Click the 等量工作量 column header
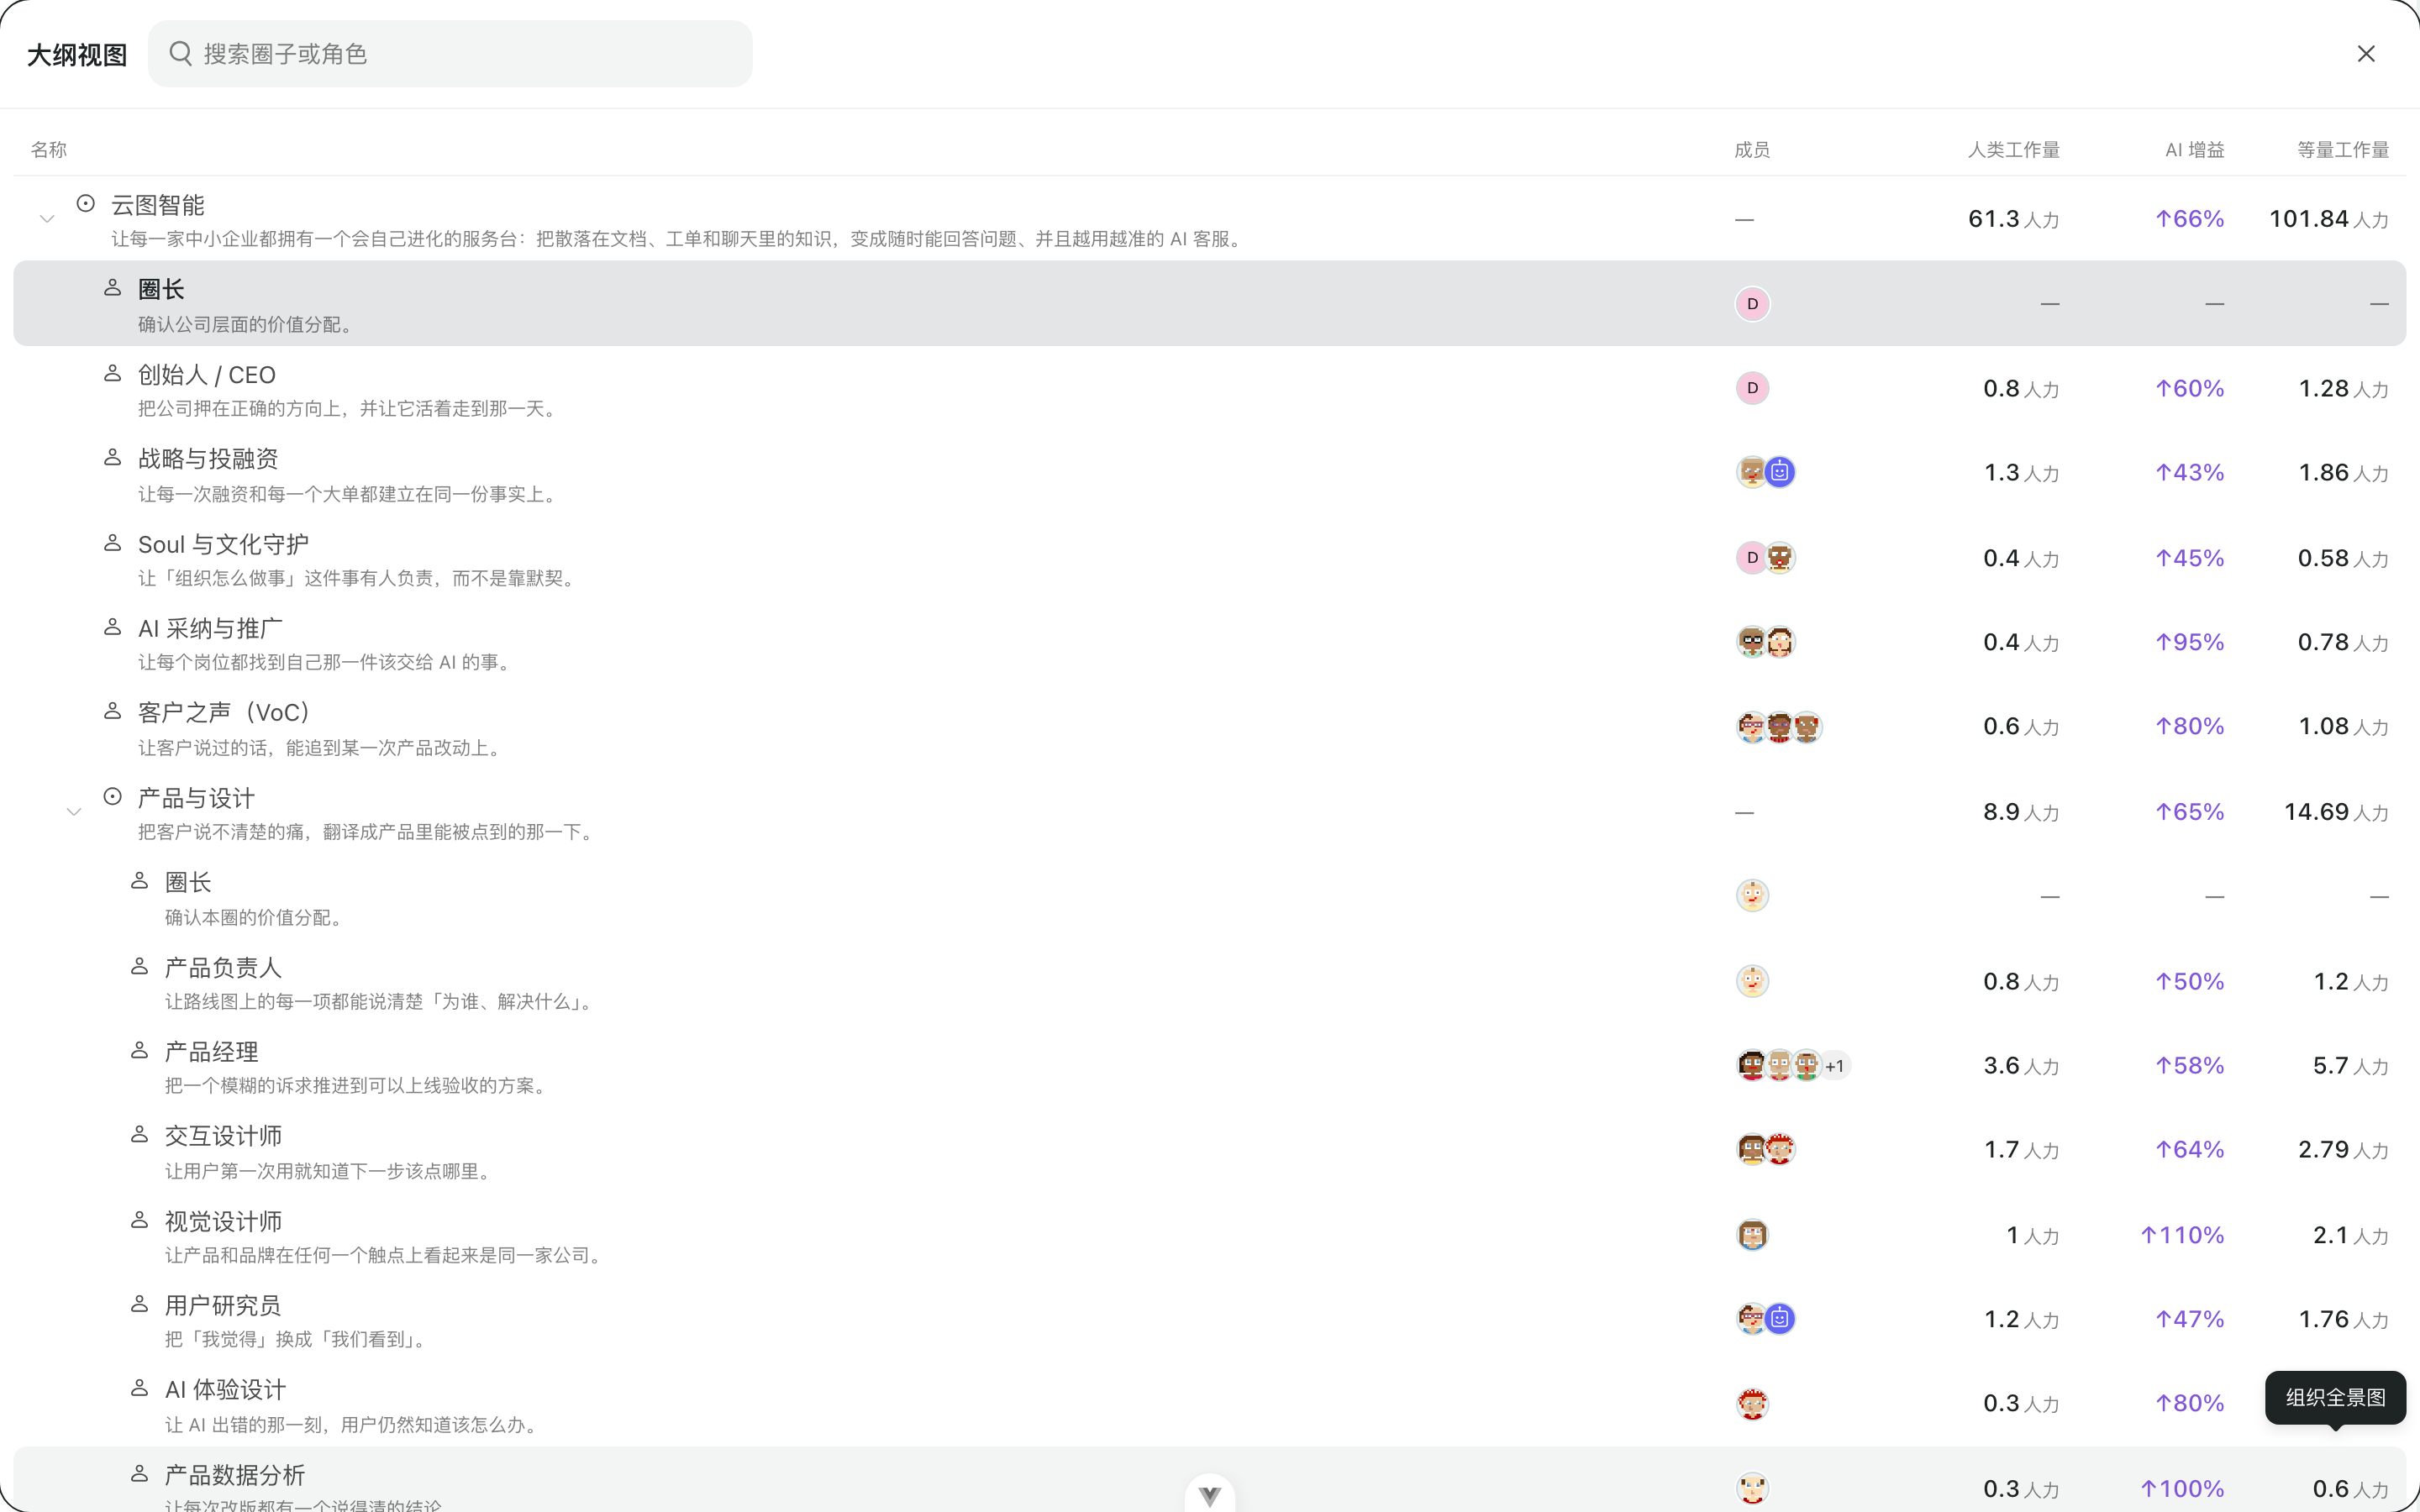Viewport: 2420px width, 1512px height. [2343, 150]
